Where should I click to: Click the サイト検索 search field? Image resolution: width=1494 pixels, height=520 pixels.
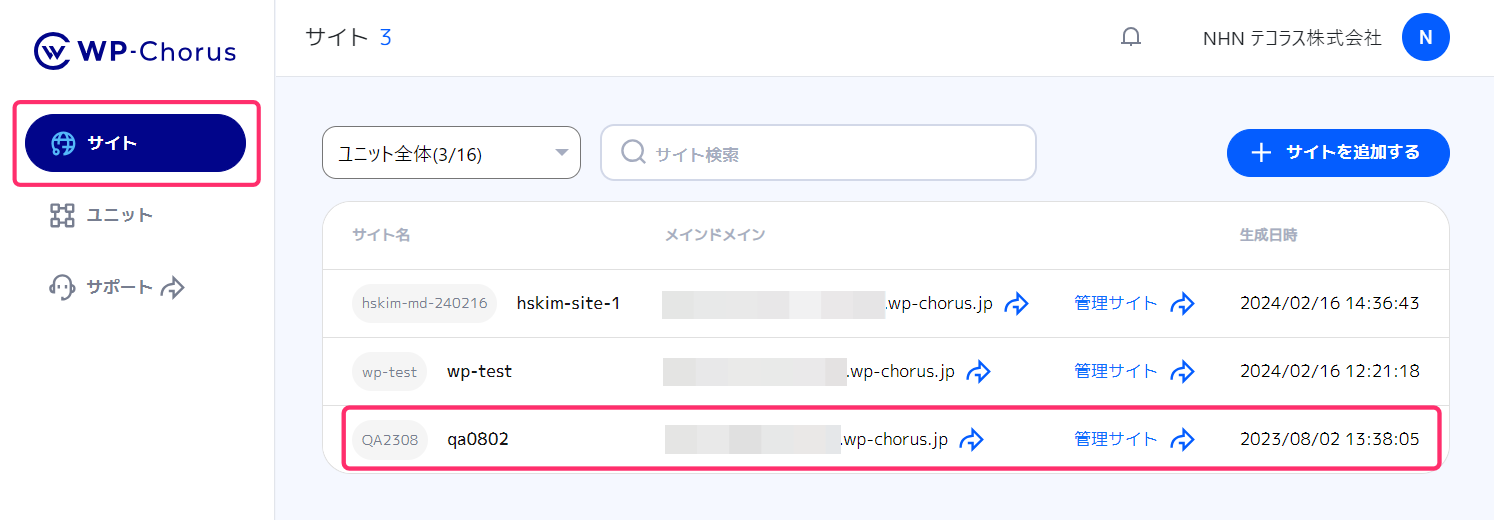818,153
